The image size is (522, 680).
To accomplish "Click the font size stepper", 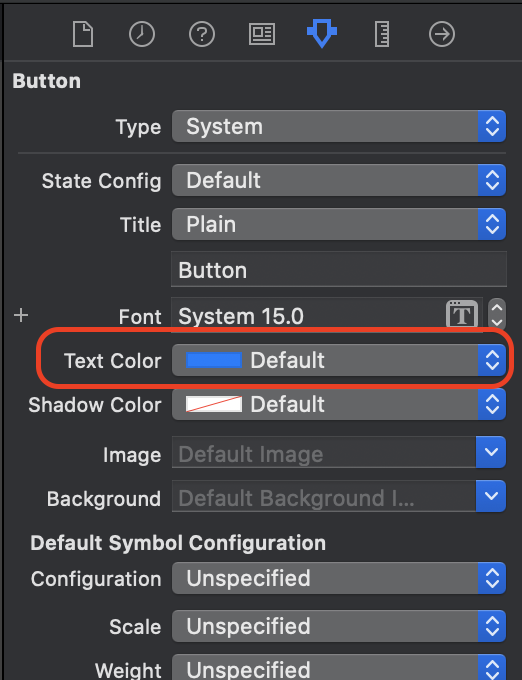I will [x=497, y=315].
